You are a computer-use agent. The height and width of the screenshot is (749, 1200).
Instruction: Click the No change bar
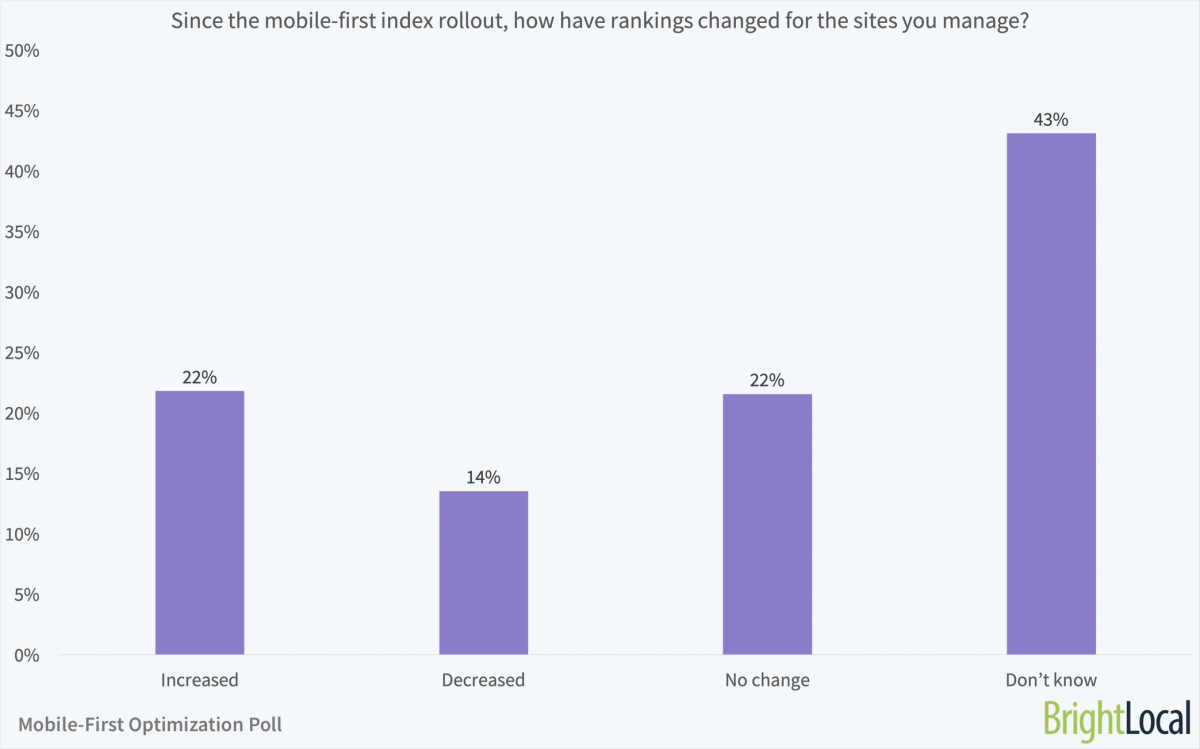pyautogui.click(x=767, y=524)
